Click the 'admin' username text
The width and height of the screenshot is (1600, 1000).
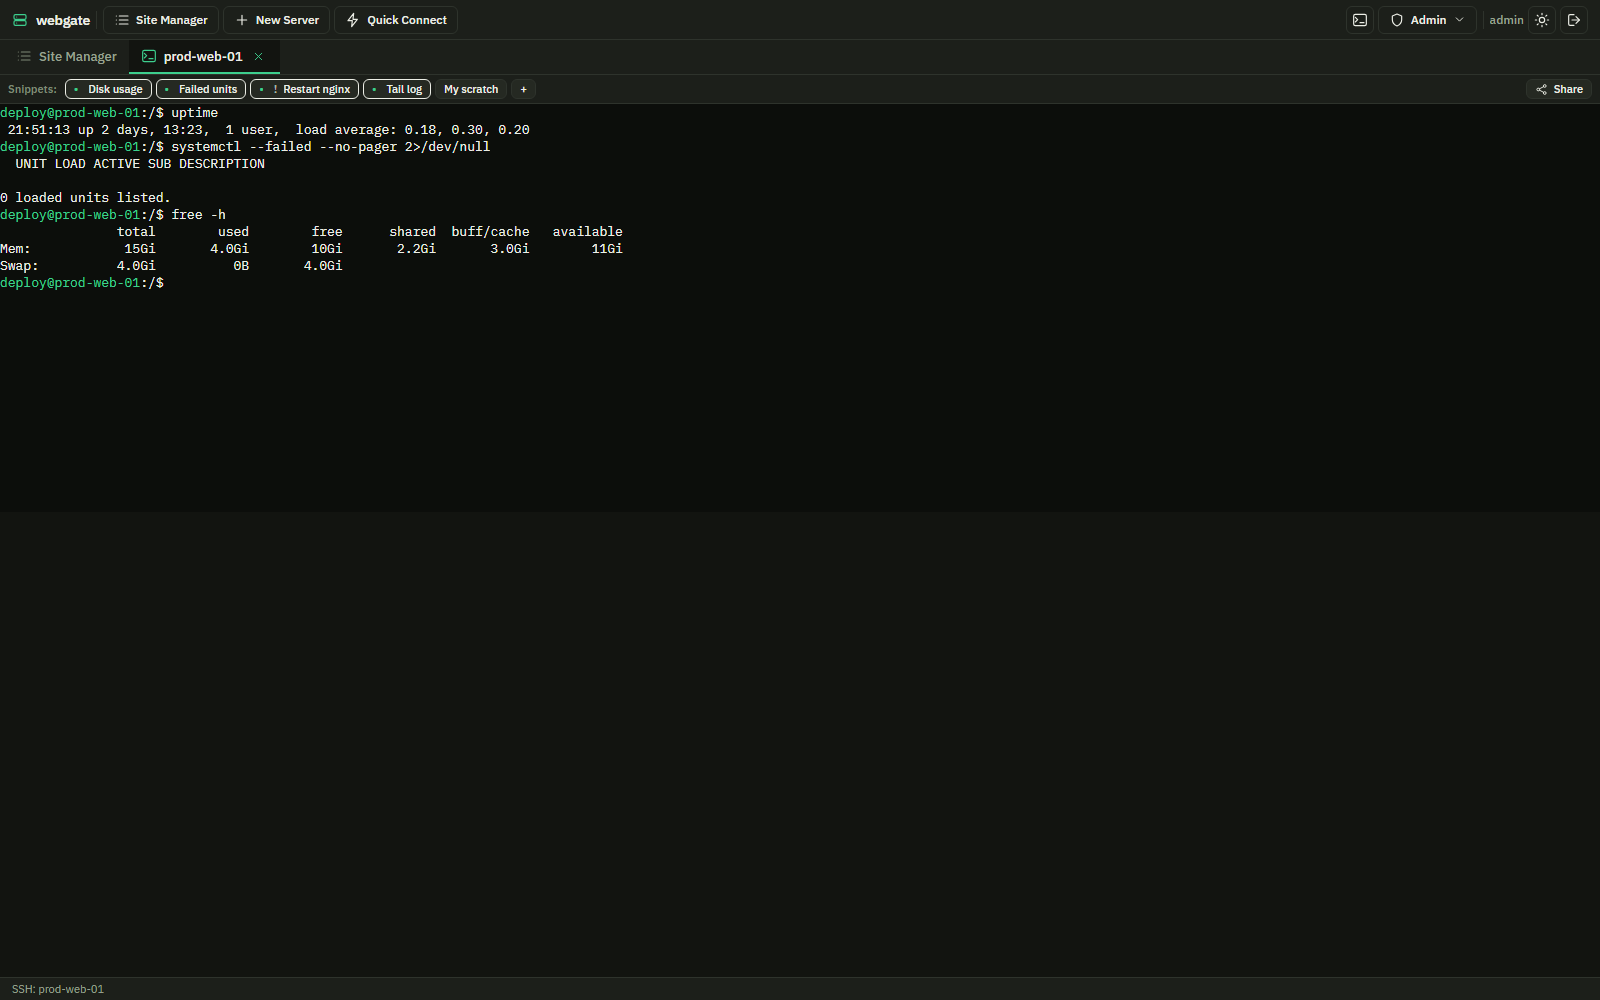tap(1506, 20)
